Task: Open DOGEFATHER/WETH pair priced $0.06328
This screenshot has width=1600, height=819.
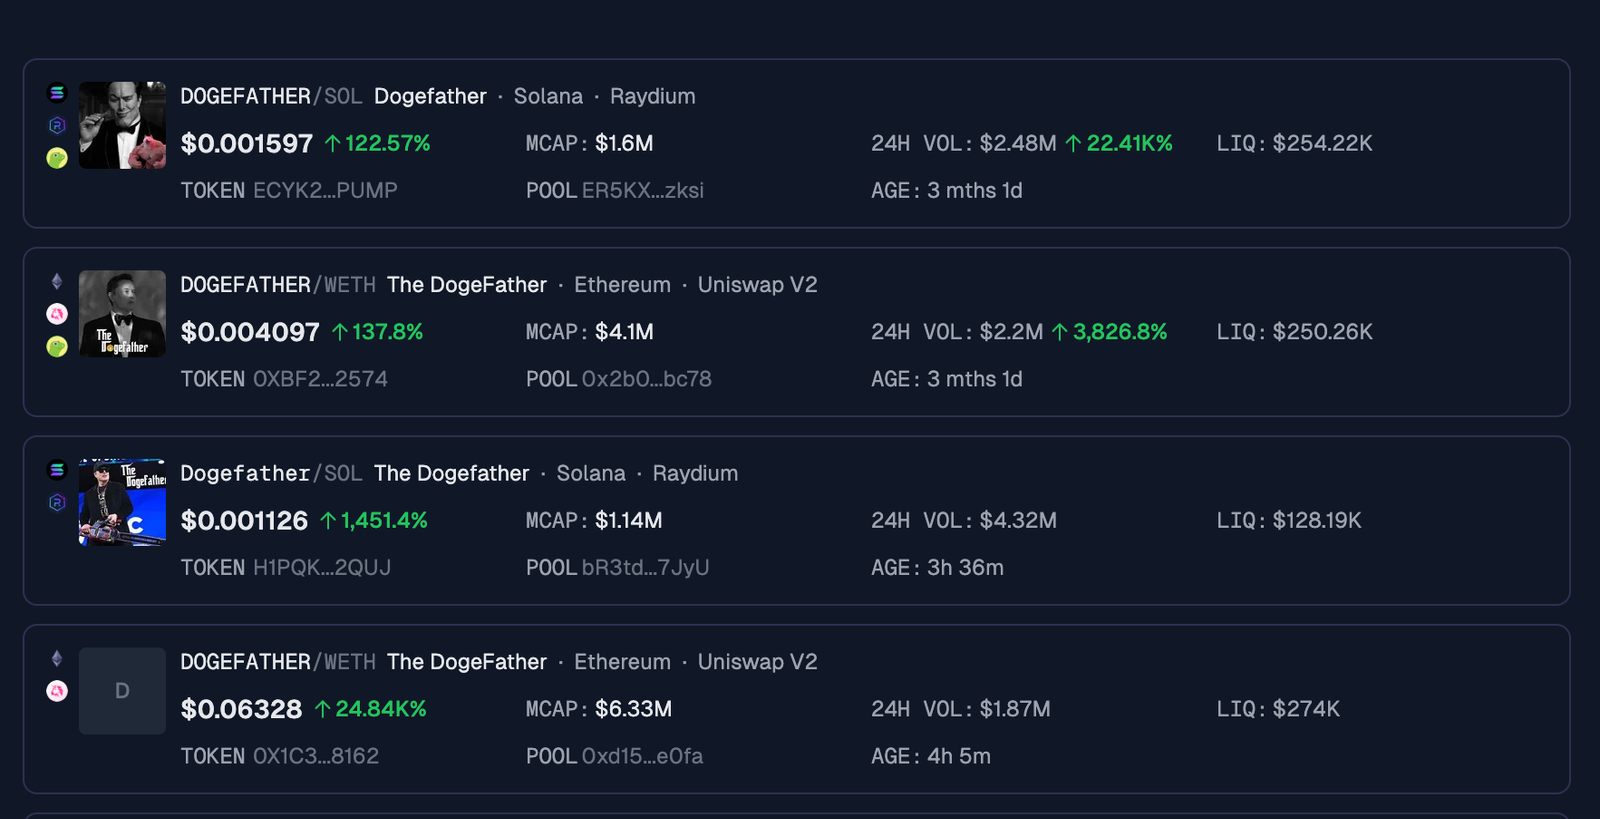Action: (x=278, y=662)
